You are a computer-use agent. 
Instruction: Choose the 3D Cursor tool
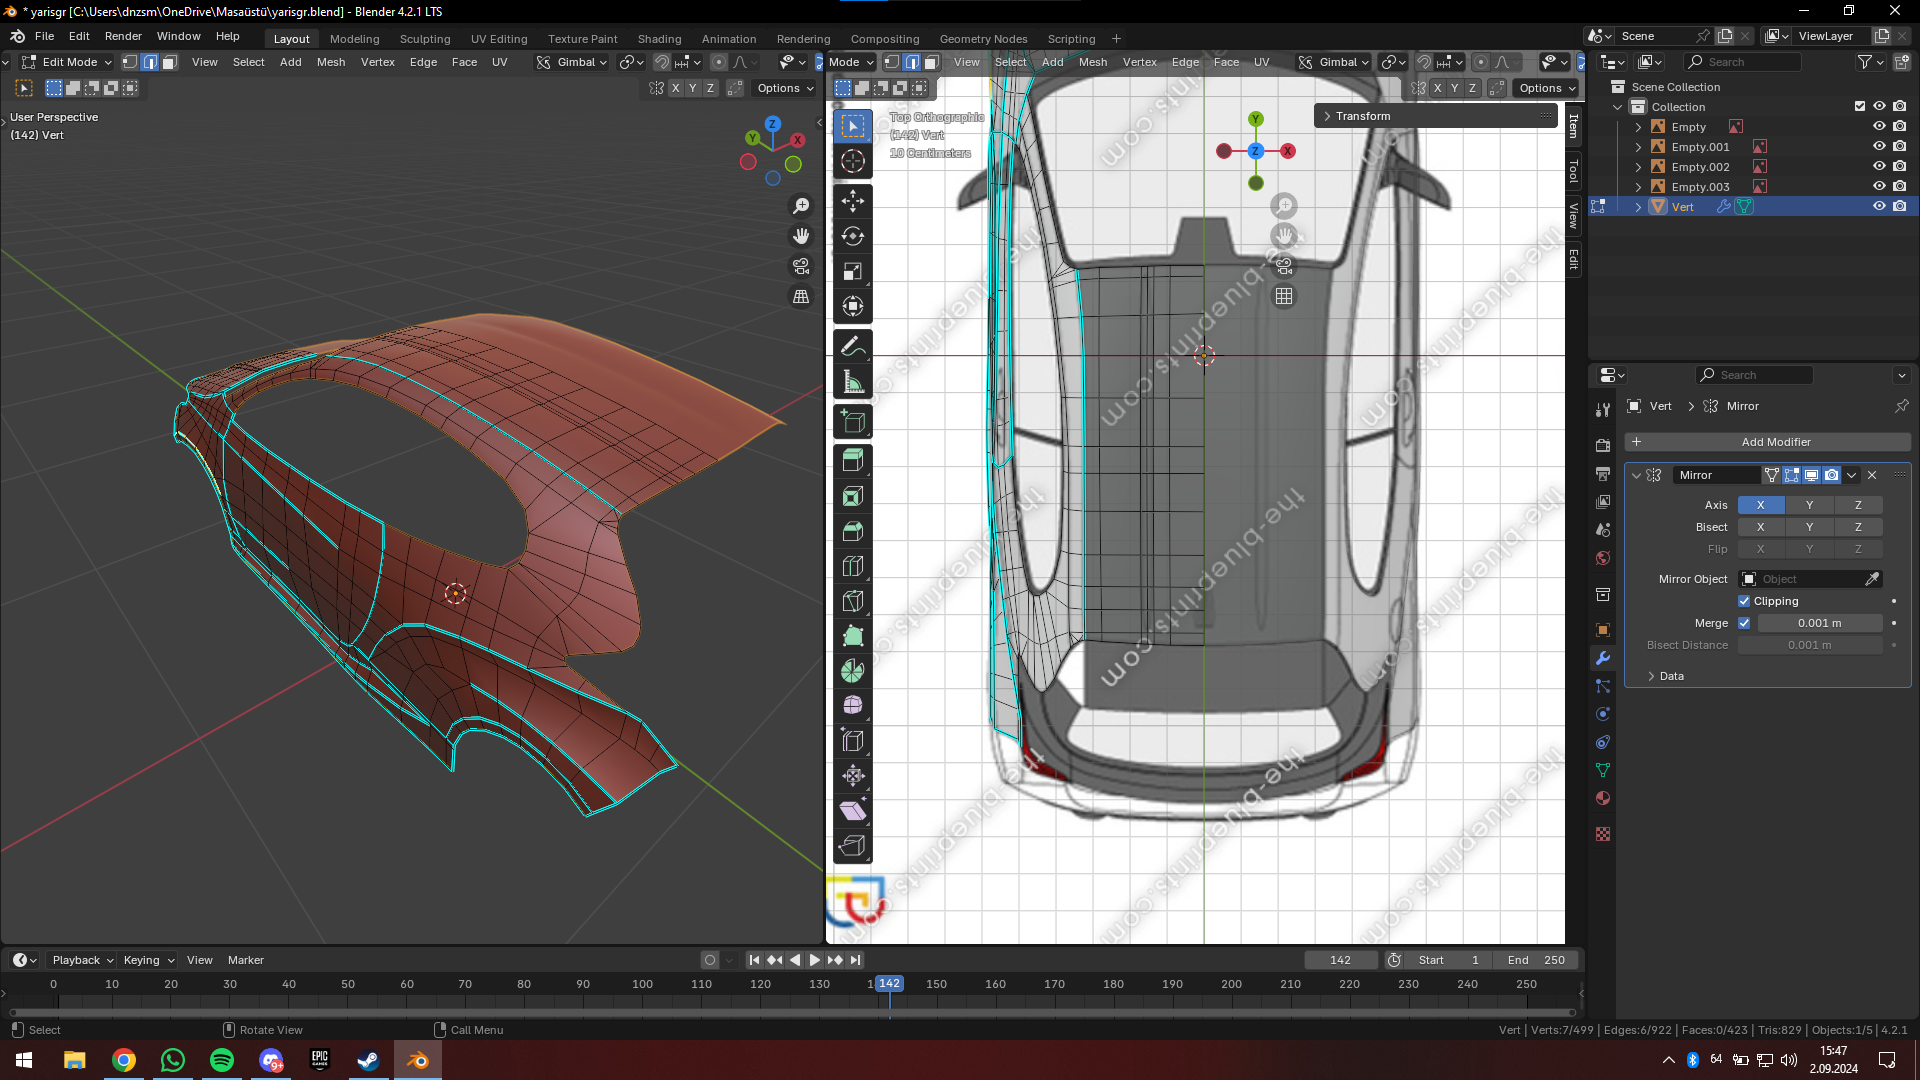[852, 161]
